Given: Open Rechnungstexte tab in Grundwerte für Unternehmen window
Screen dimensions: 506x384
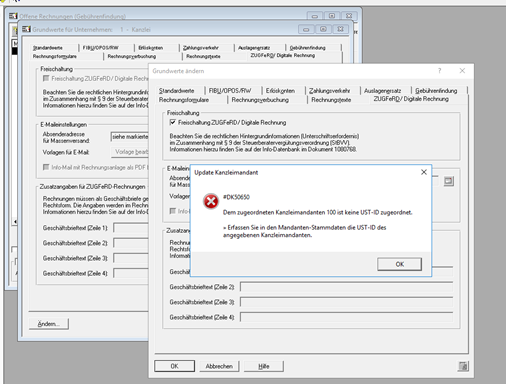Looking at the screenshot, I should (x=203, y=56).
